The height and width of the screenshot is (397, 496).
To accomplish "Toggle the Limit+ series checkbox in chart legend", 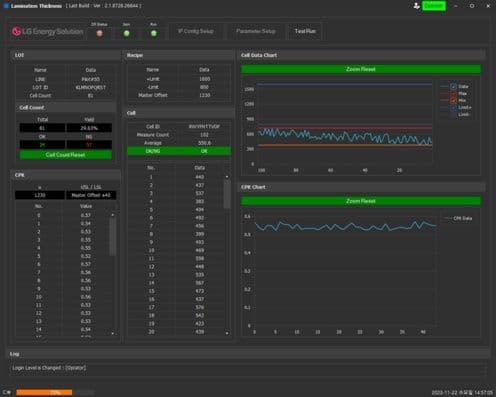I will coord(453,107).
